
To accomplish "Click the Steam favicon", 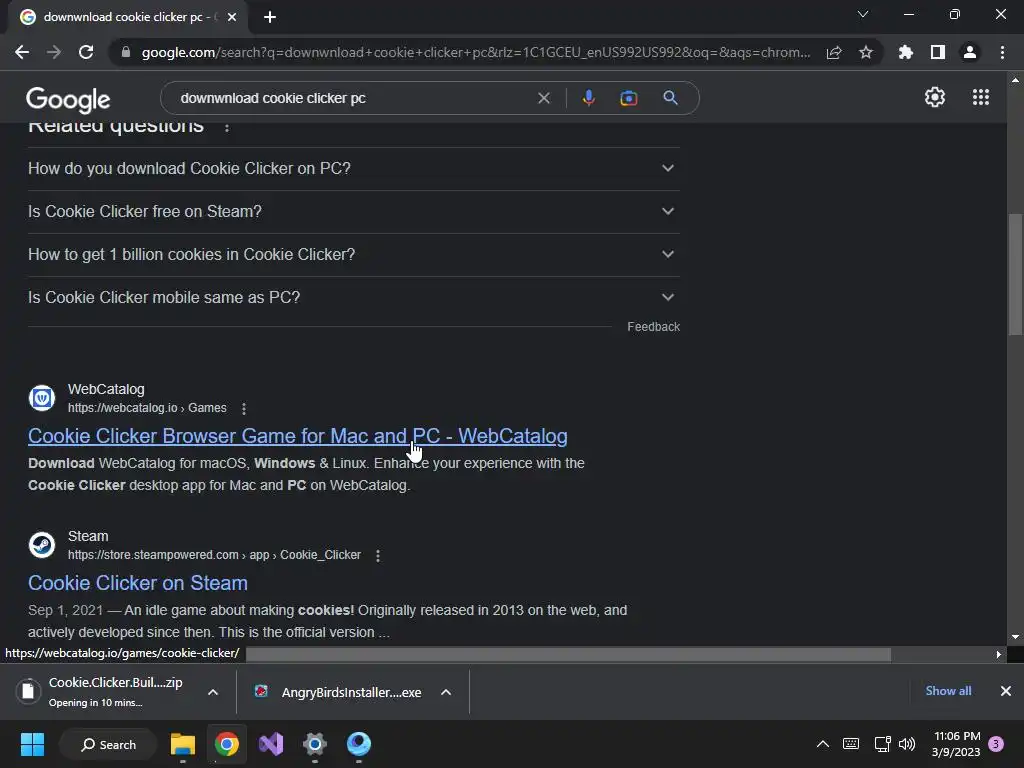I will (x=42, y=544).
